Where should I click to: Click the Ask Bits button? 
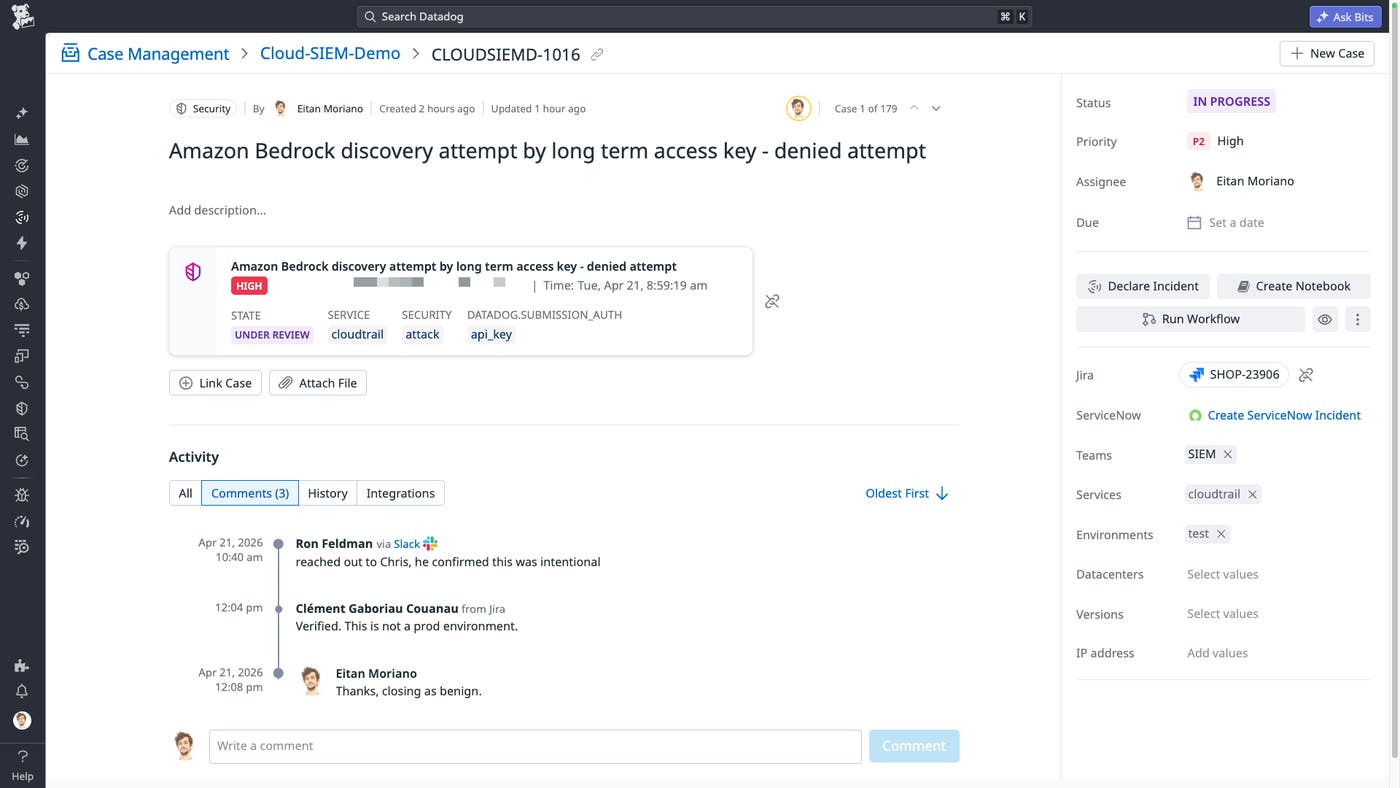pos(1345,16)
